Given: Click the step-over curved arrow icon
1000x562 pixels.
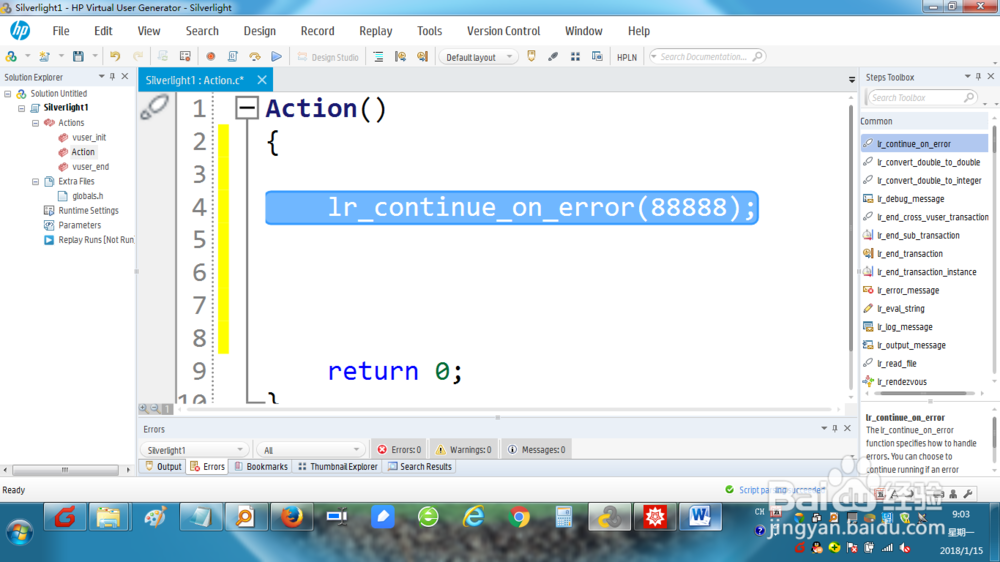Looking at the screenshot, I should pos(254,57).
